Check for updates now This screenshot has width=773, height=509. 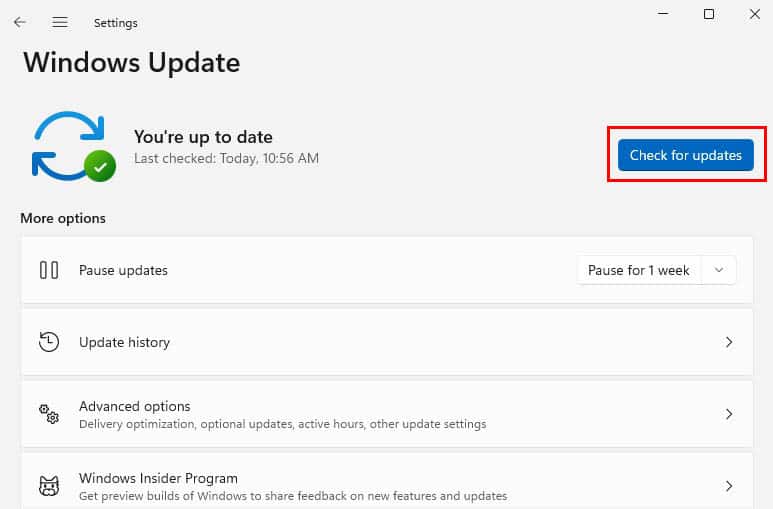pos(686,155)
